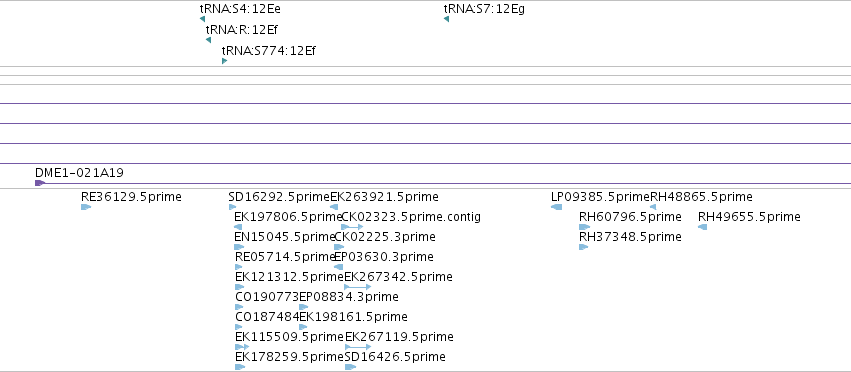The image size is (851, 372).
Task: Click the RE36129.5prime EST glyph
Action: click(x=86, y=207)
